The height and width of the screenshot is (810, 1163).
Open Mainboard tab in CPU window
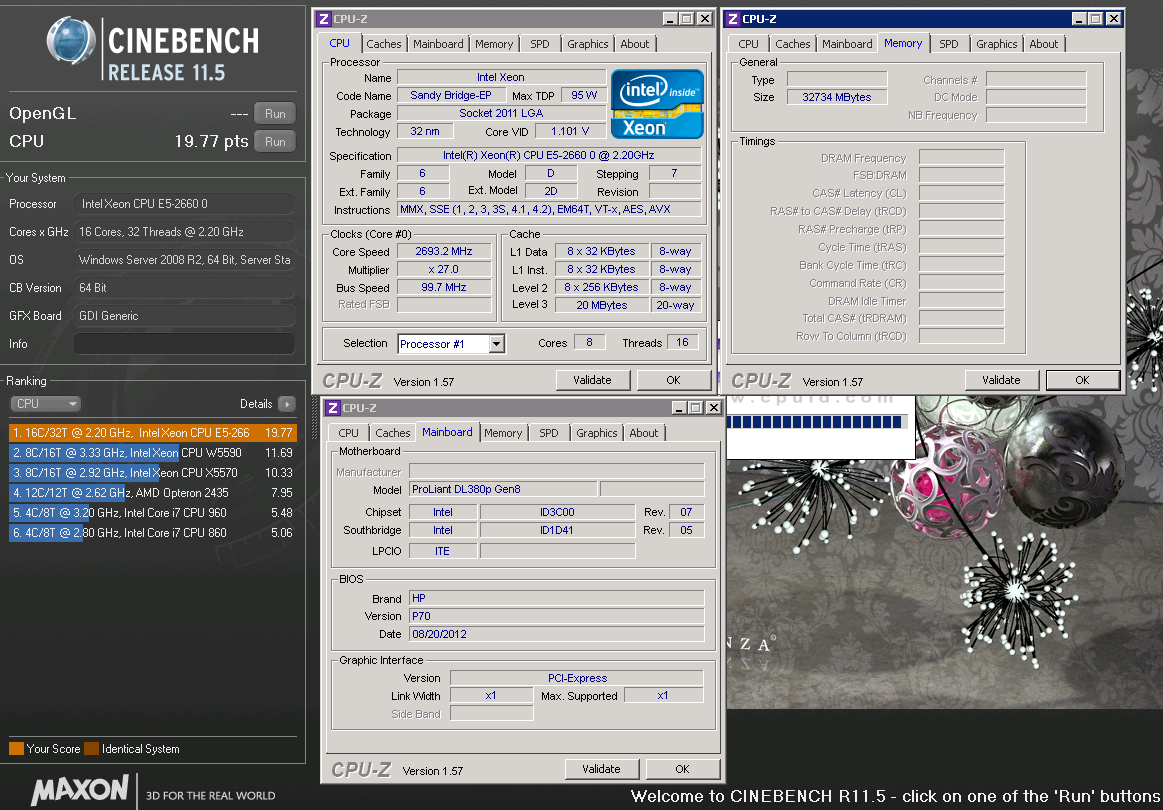[438, 44]
